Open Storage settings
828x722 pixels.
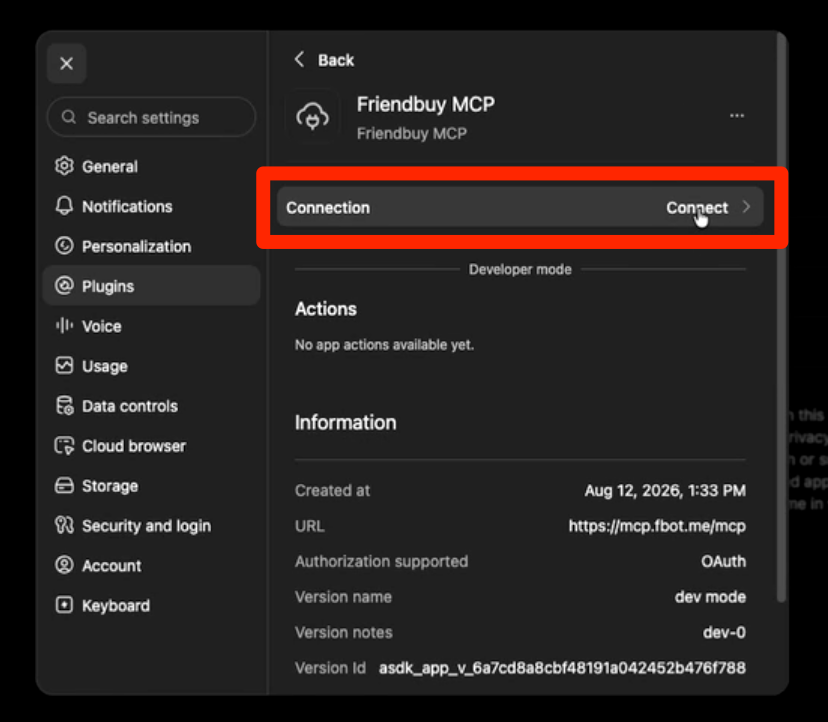click(x=151, y=485)
